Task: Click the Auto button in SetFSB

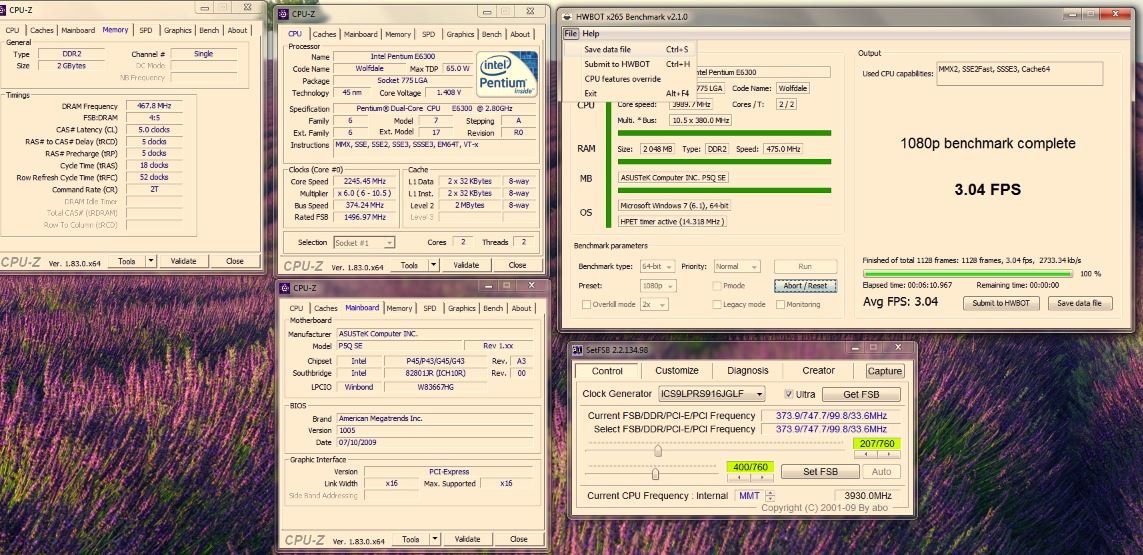Action: 881,472
